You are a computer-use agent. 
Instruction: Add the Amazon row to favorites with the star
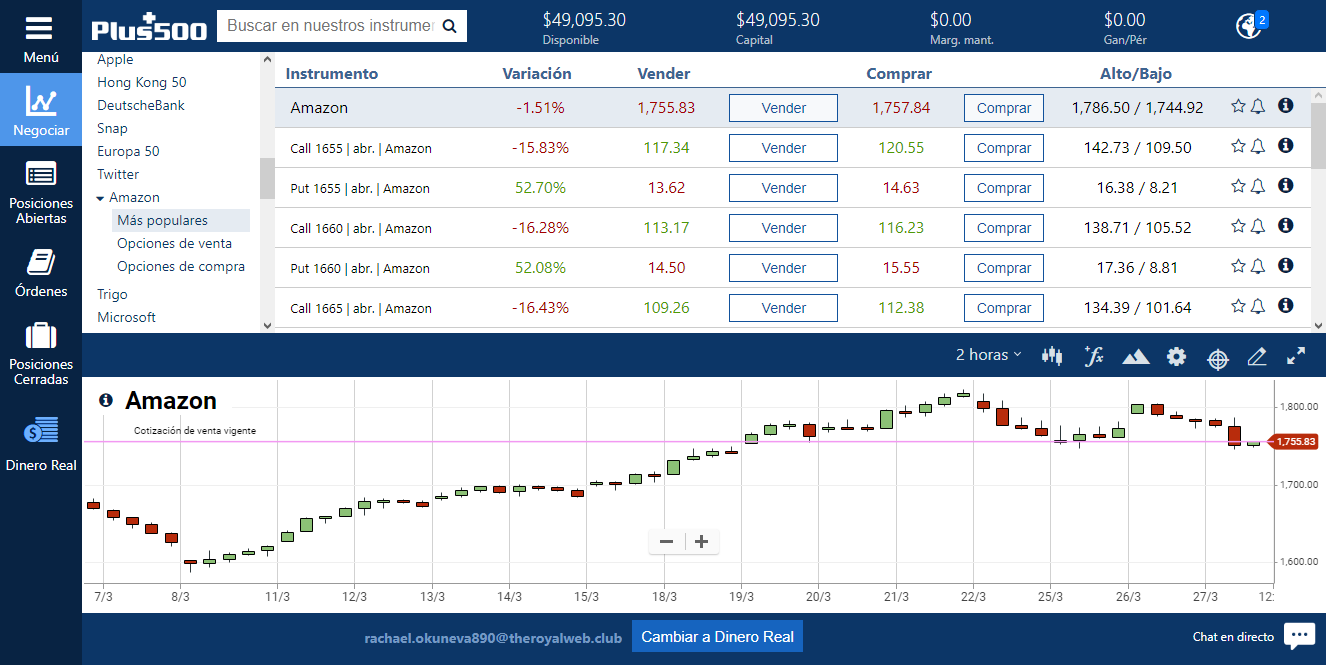1238,106
